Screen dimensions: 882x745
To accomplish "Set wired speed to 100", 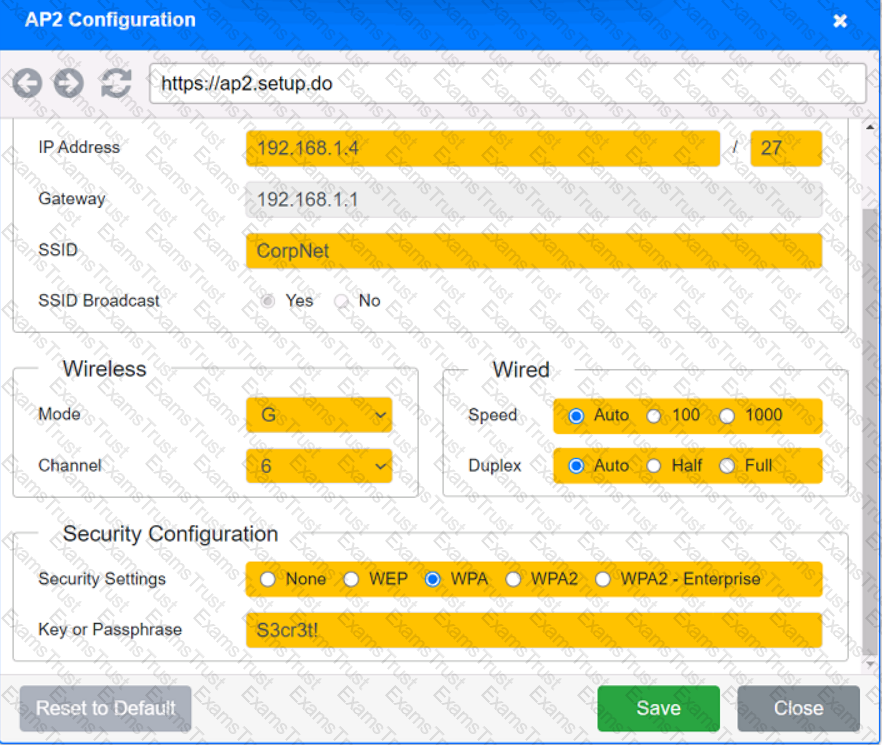I will pos(654,416).
